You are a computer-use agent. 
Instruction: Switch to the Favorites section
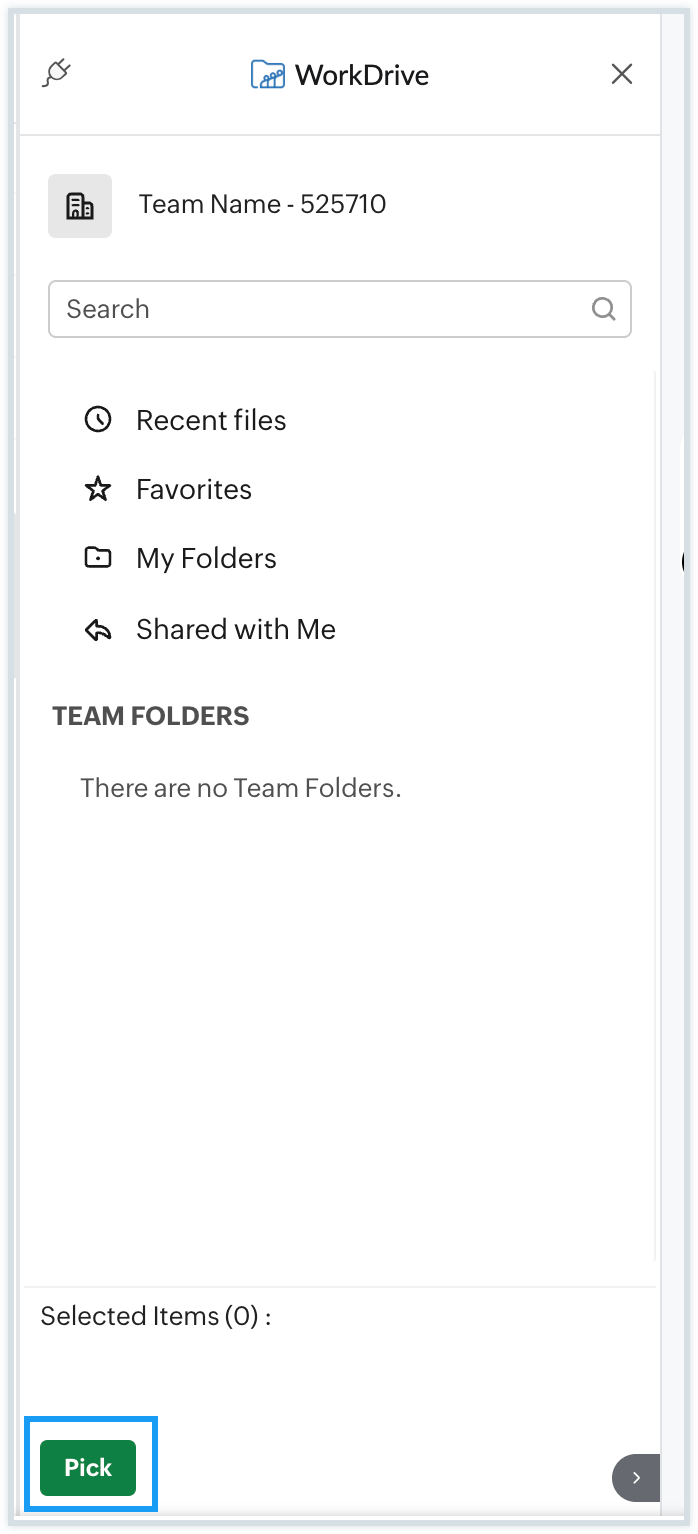coord(193,489)
